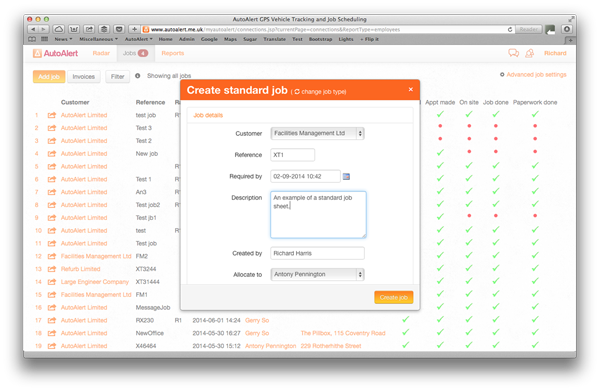The height and width of the screenshot is (391, 600).
Task: Open the chat messages icon in header
Action: (513, 53)
